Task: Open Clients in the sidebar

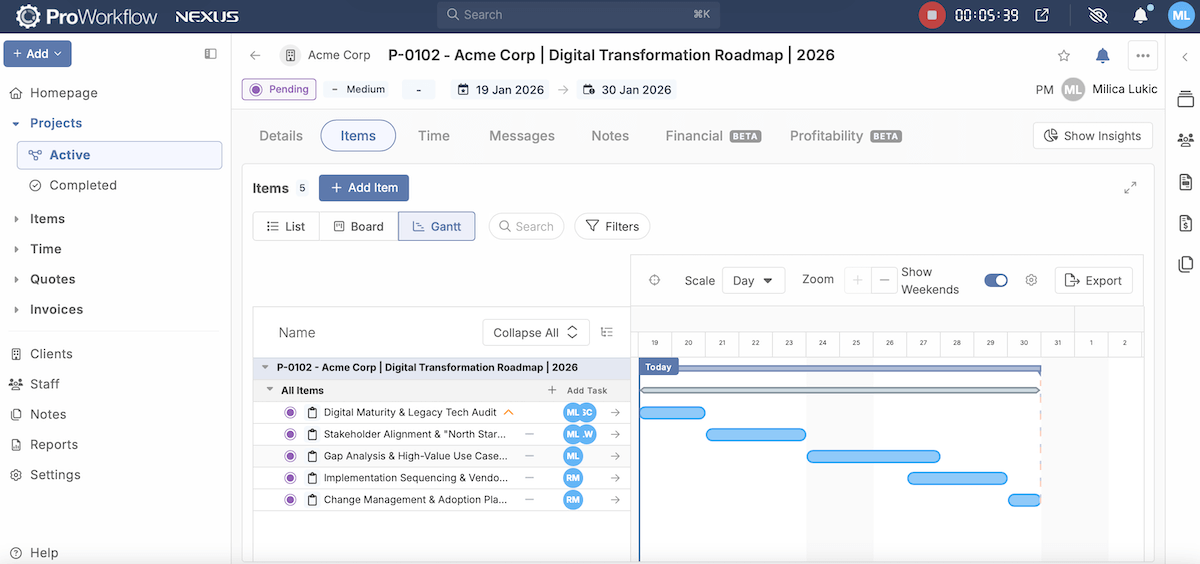Action: pyautogui.click(x=51, y=354)
